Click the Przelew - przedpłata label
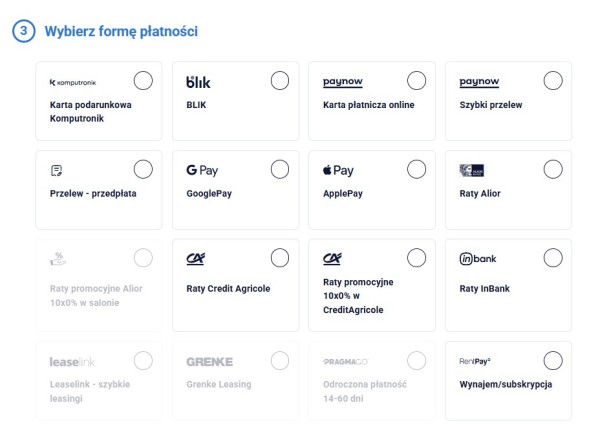This screenshot has height=436, width=600. coord(92,194)
